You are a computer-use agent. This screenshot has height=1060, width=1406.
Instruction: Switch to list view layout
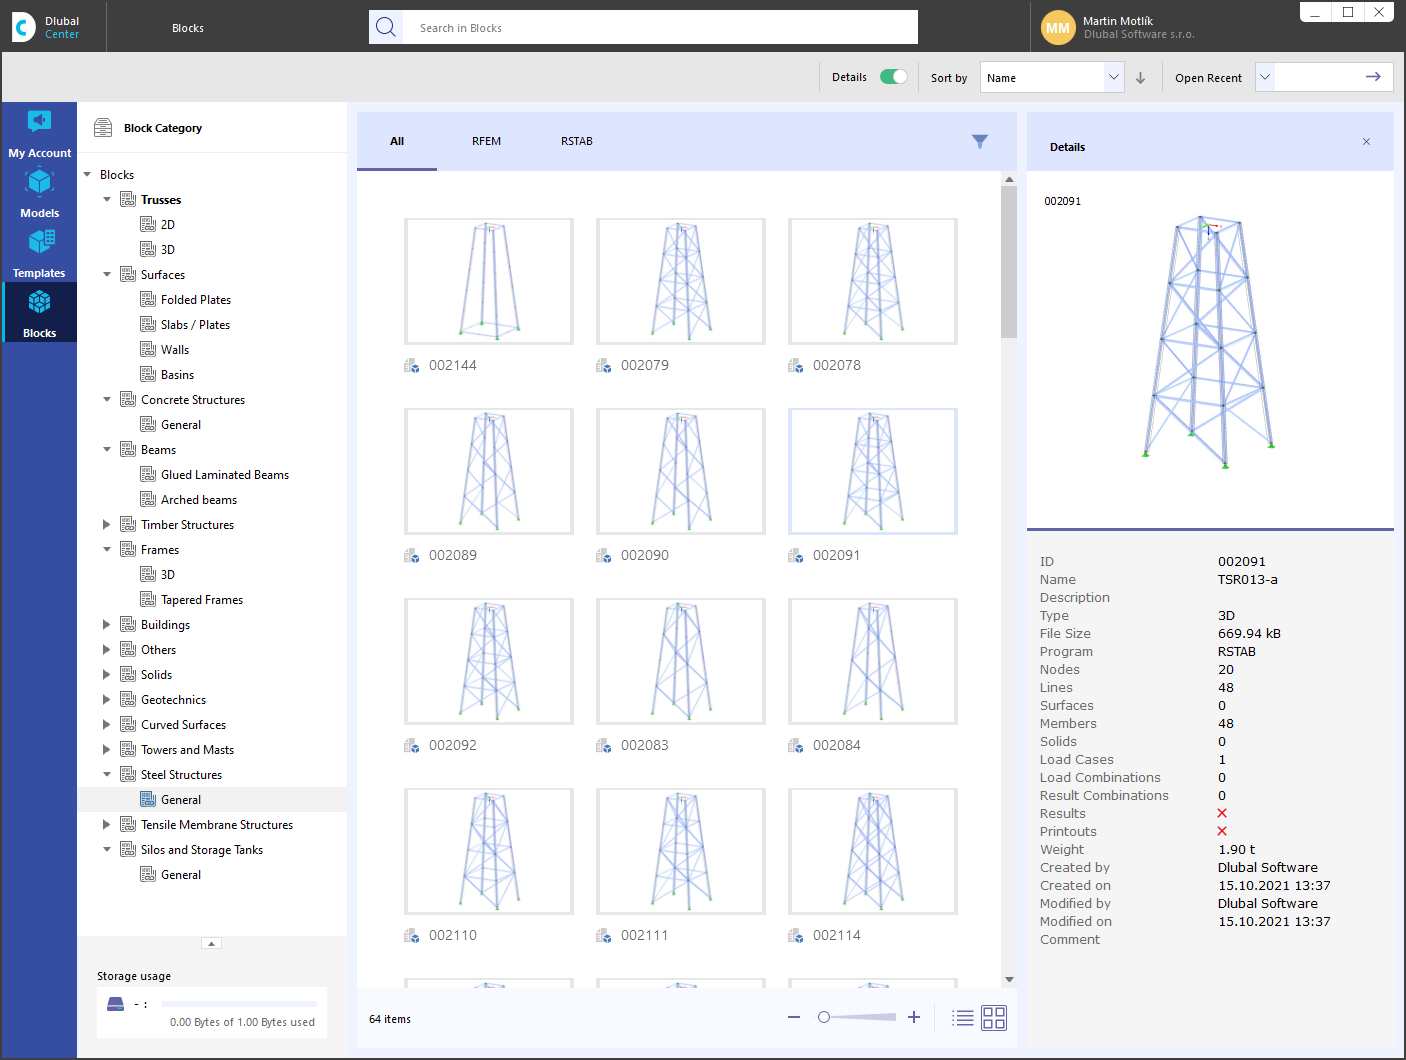(962, 1018)
